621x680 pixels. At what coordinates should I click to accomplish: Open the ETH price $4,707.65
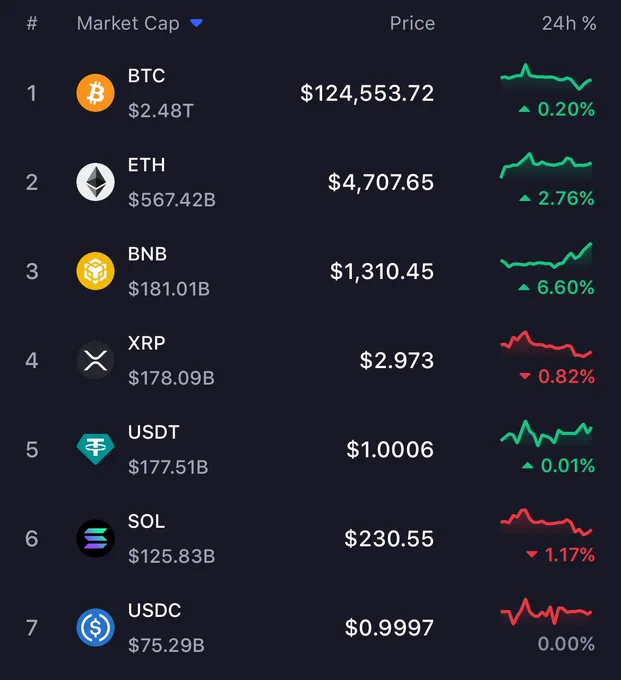point(381,182)
